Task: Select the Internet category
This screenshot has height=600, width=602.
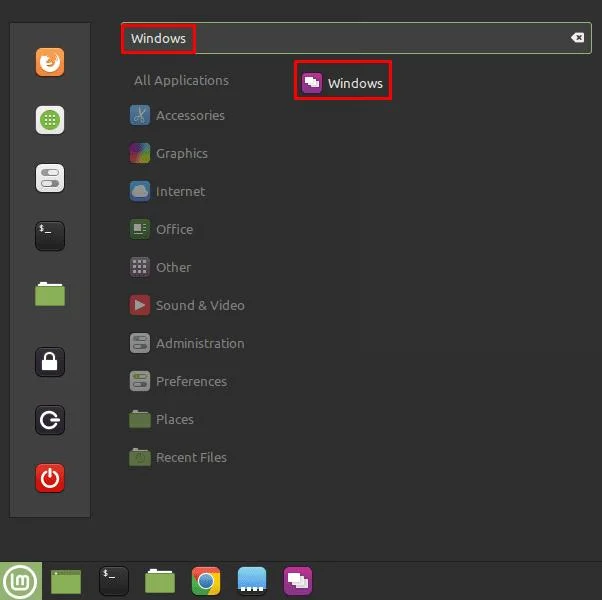Action: tap(167, 191)
